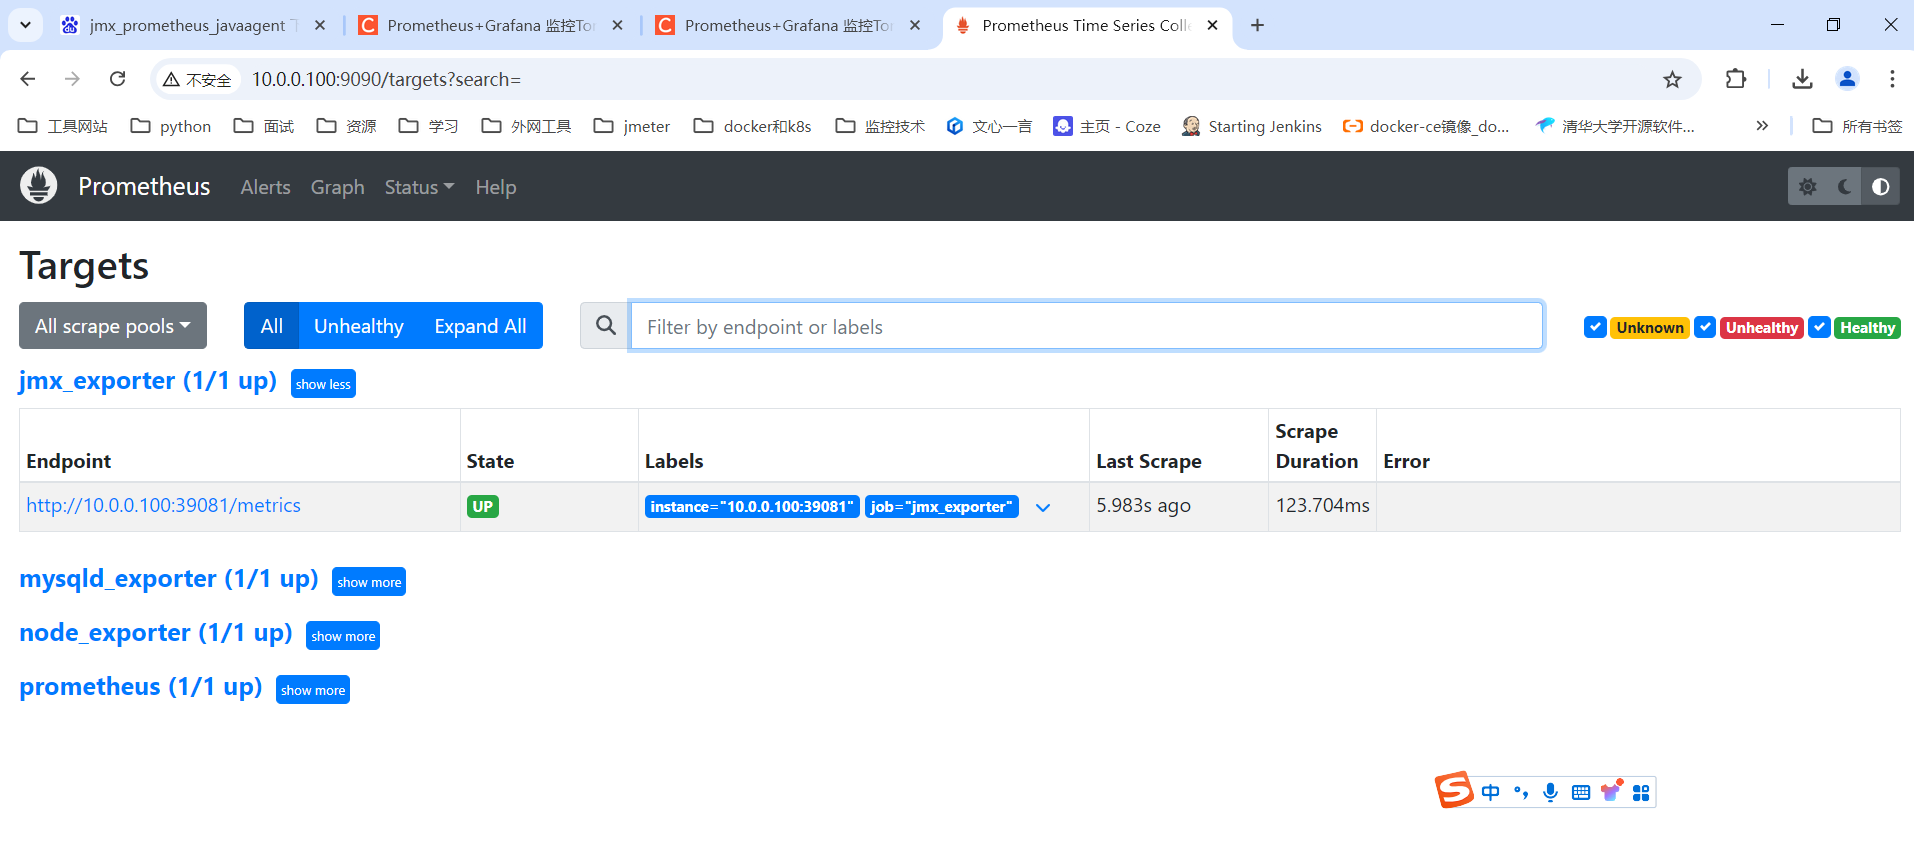
Task: Click Sogou voice input microphone
Action: (x=1550, y=792)
